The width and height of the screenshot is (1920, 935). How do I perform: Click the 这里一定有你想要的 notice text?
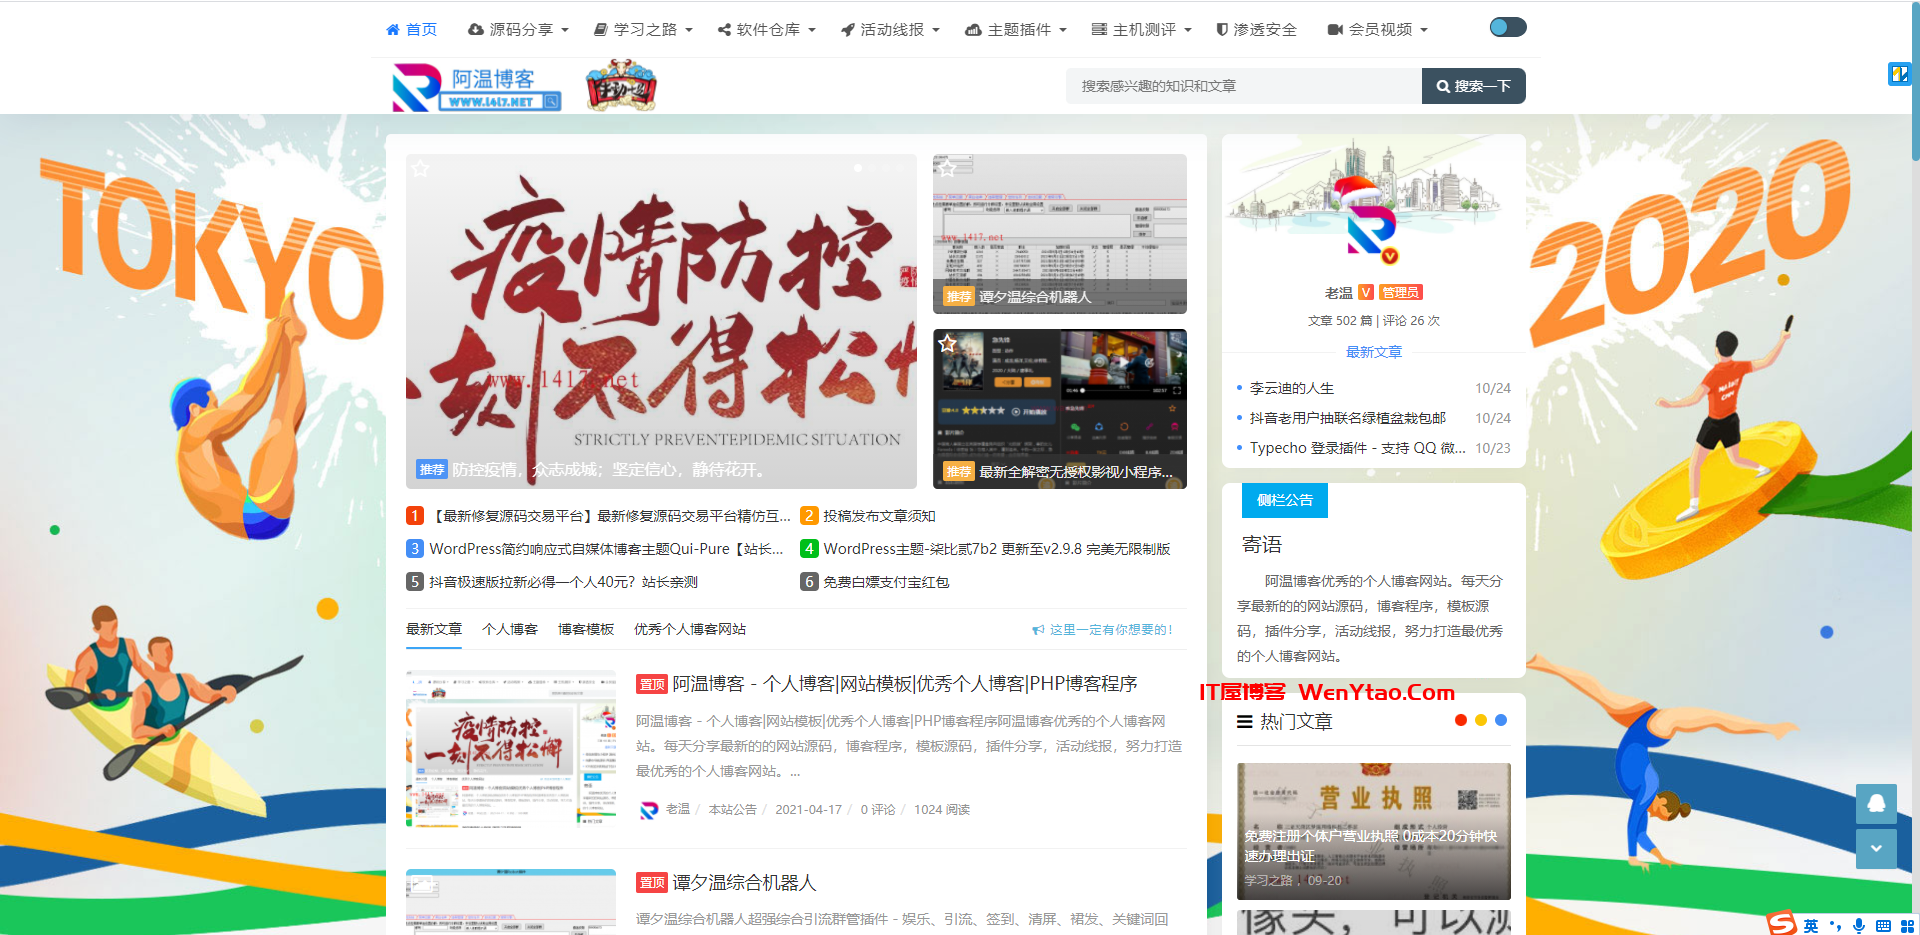point(1110,630)
